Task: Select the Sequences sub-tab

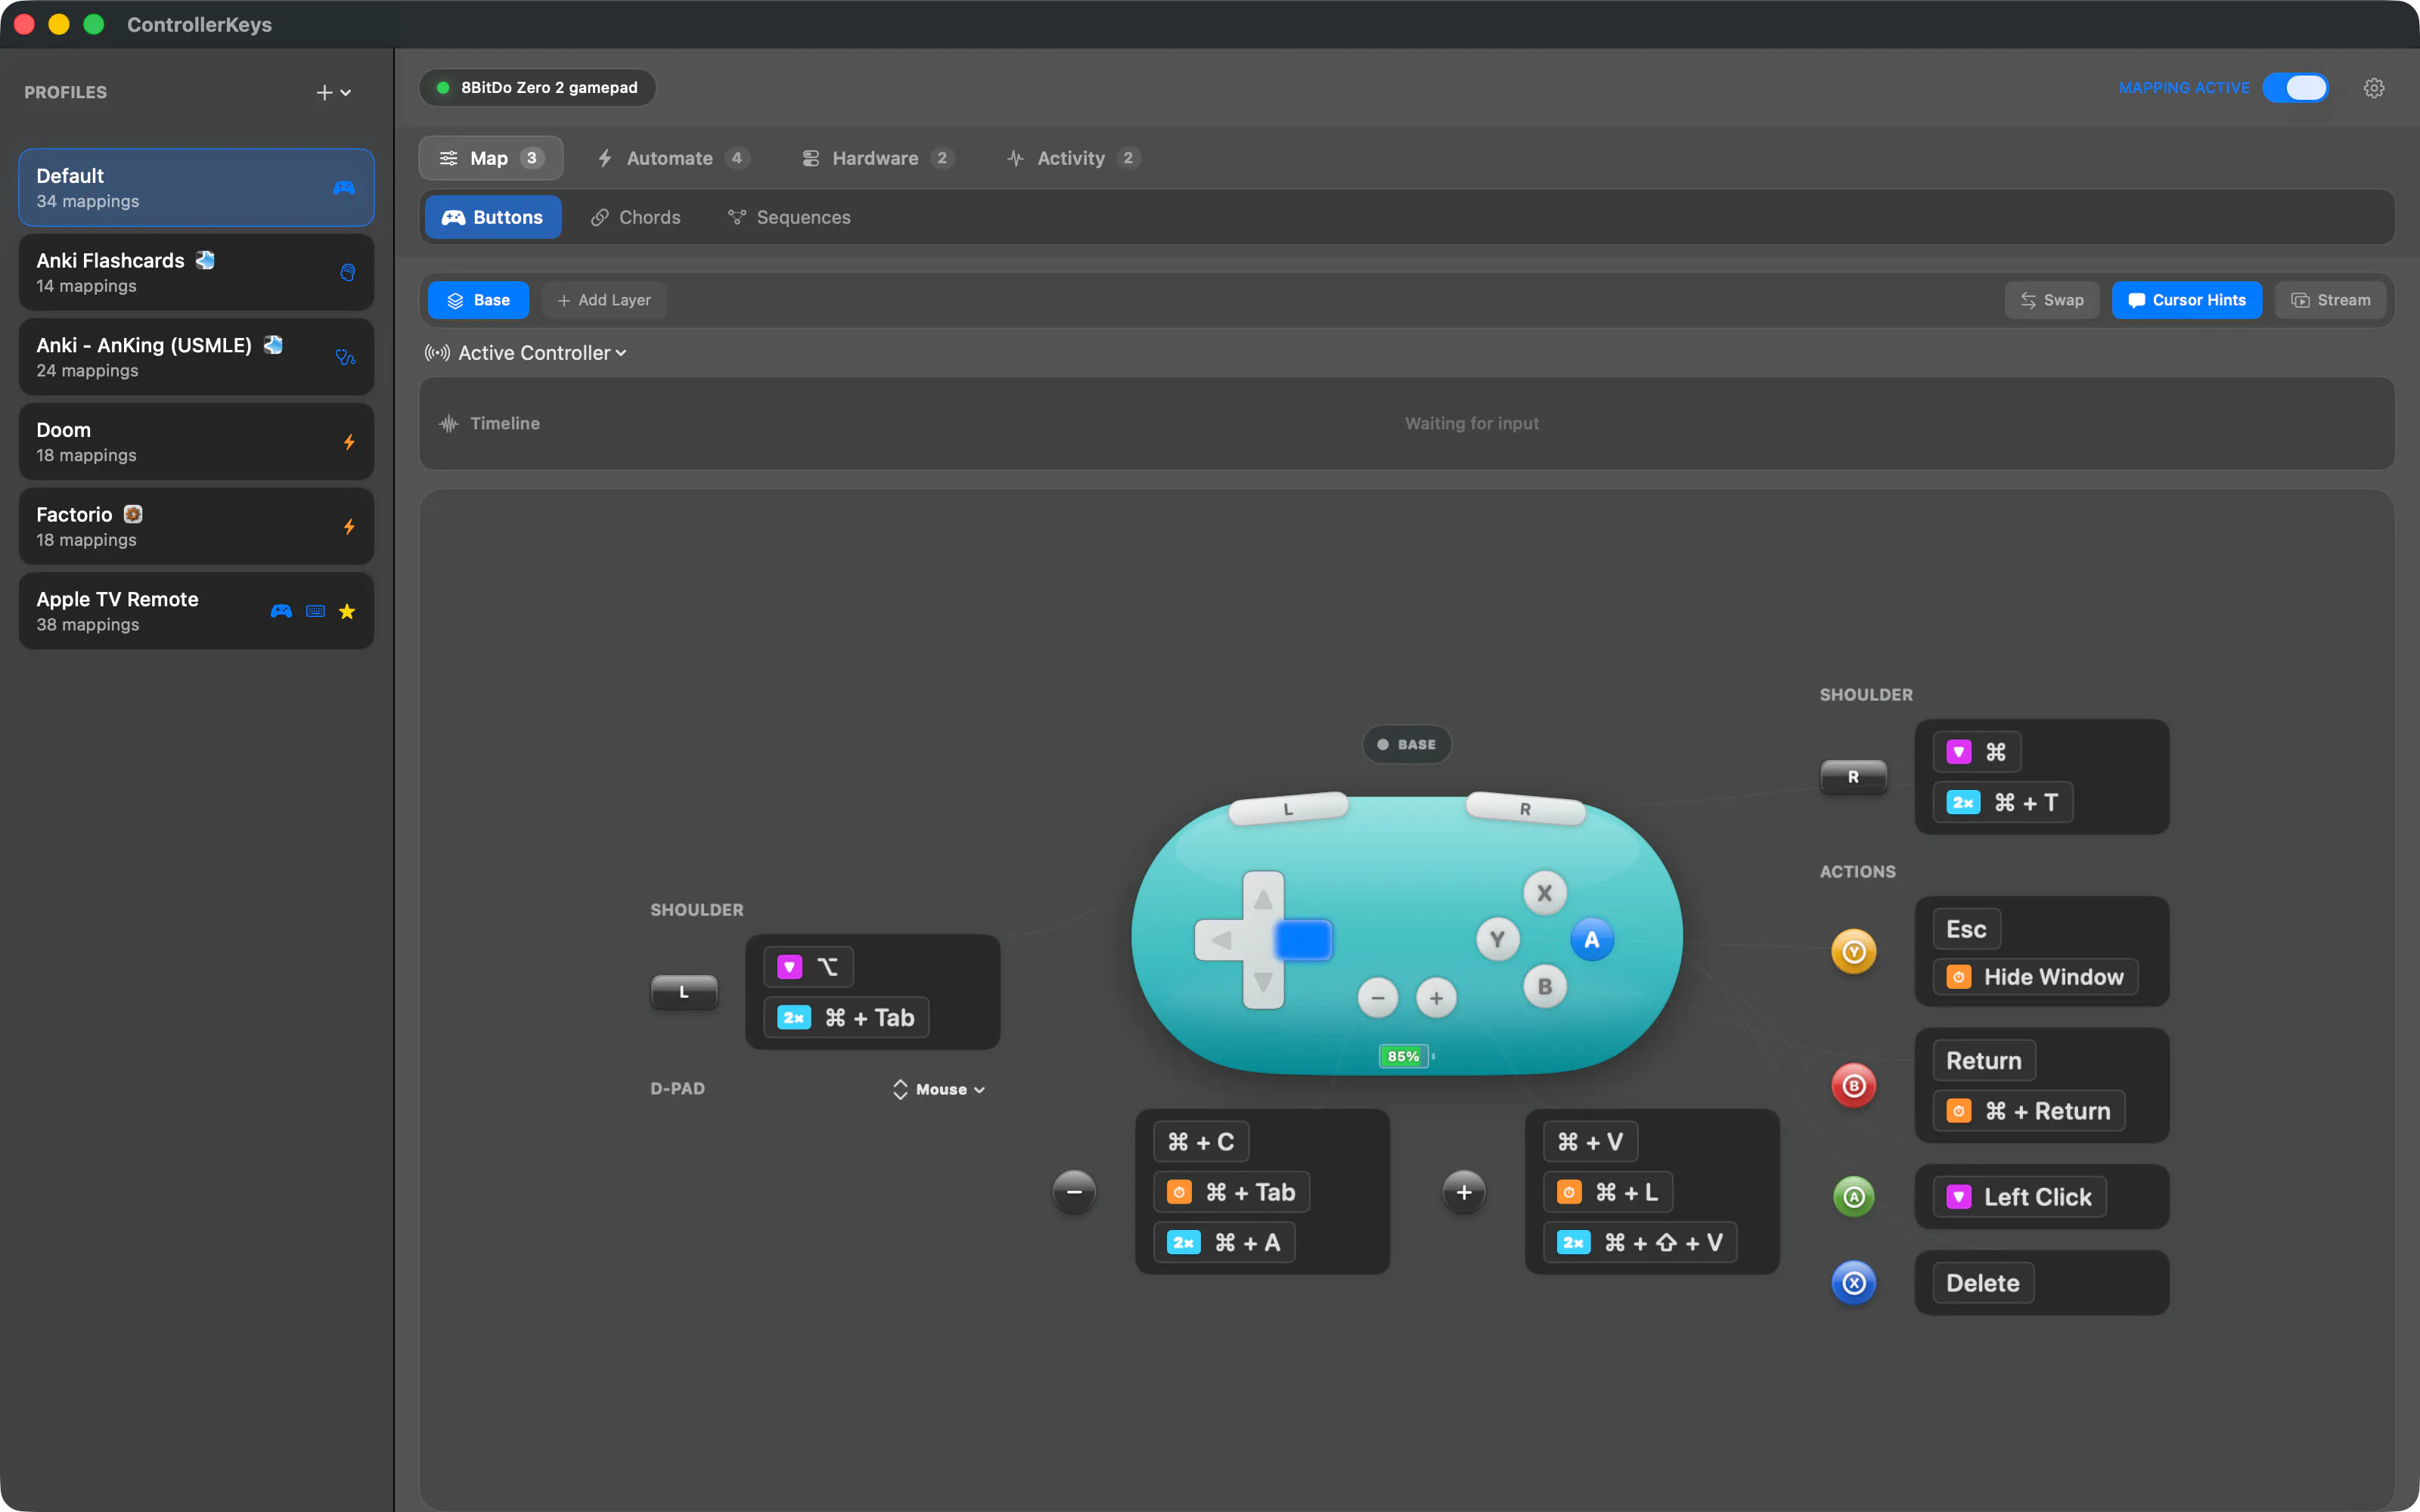Action: pyautogui.click(x=789, y=217)
